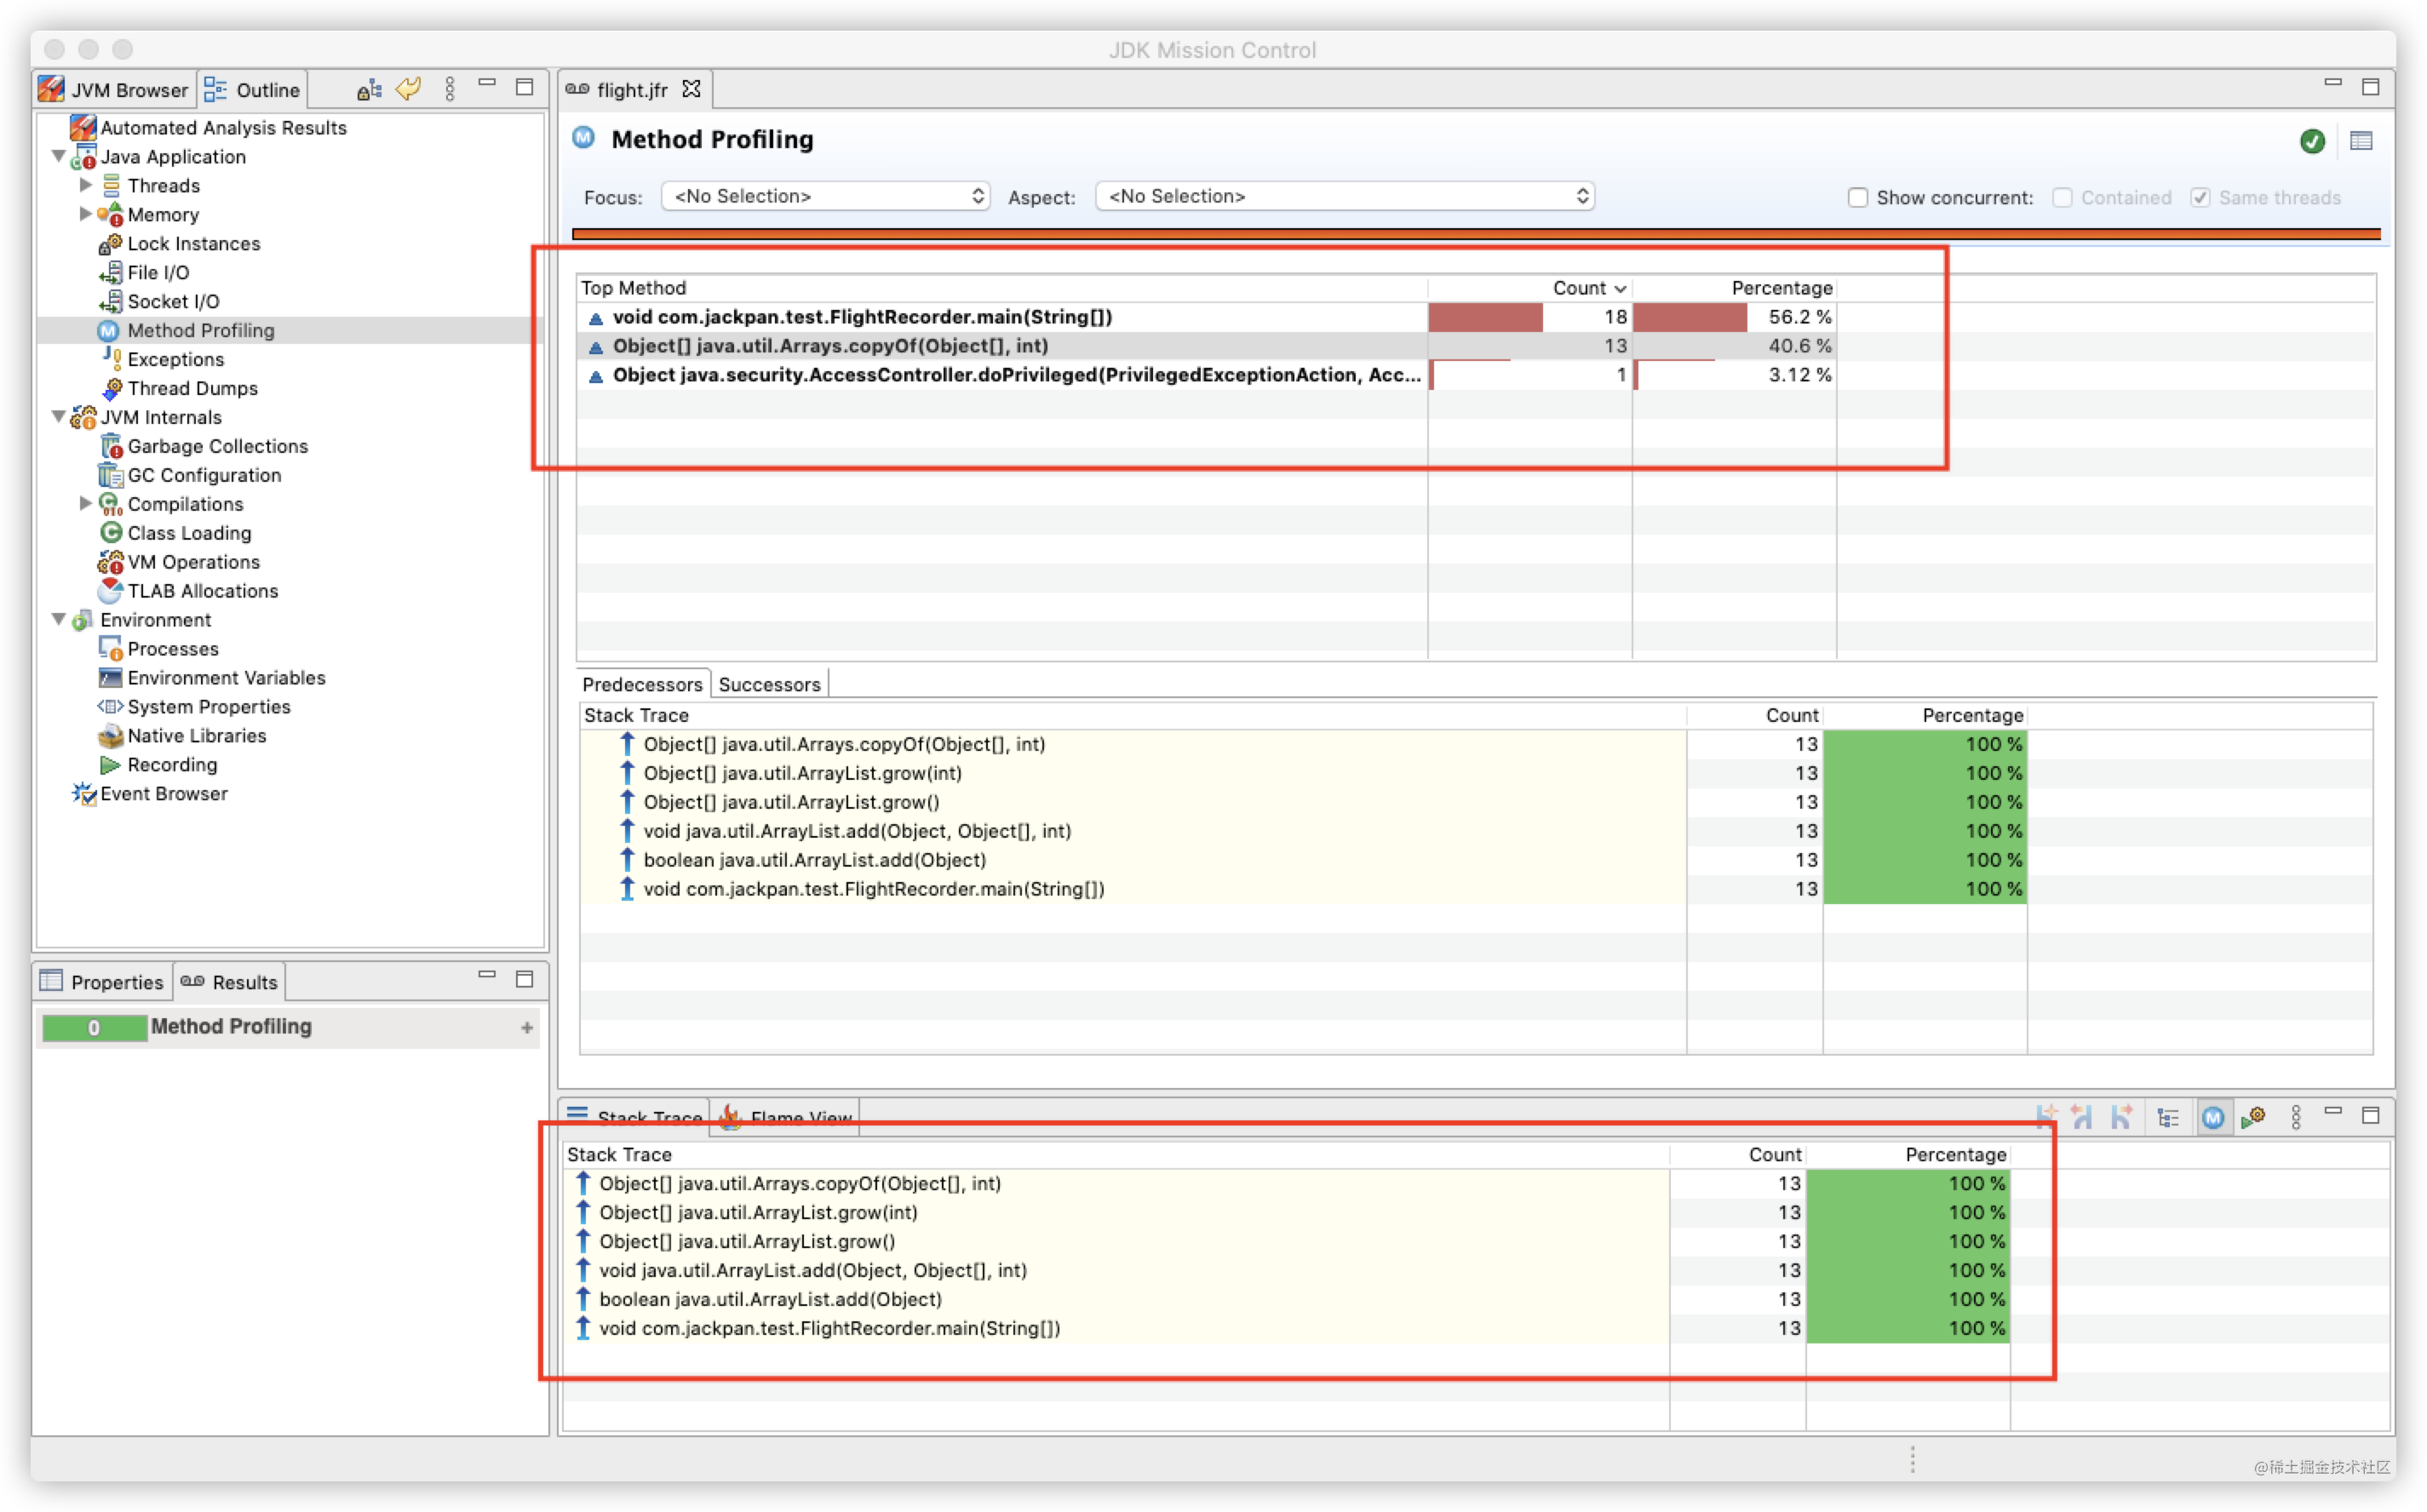Enable the Show concurrent checkbox
This screenshot has width=2427, height=1512.
click(1858, 197)
